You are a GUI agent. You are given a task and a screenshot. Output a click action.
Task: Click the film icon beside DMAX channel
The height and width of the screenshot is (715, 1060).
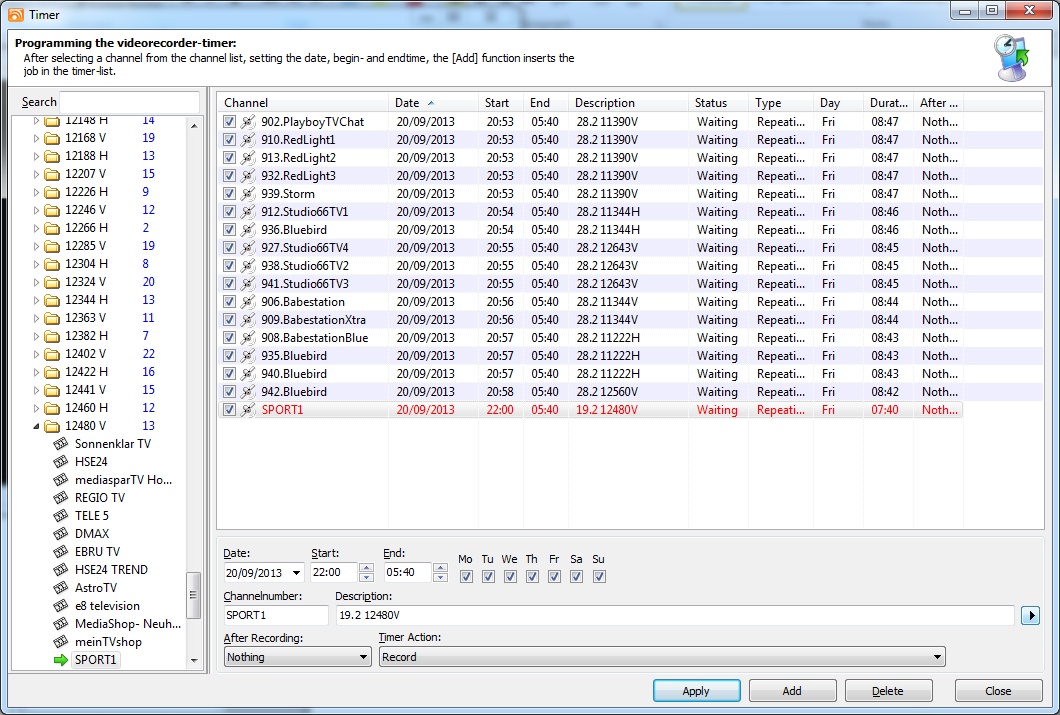click(61, 534)
